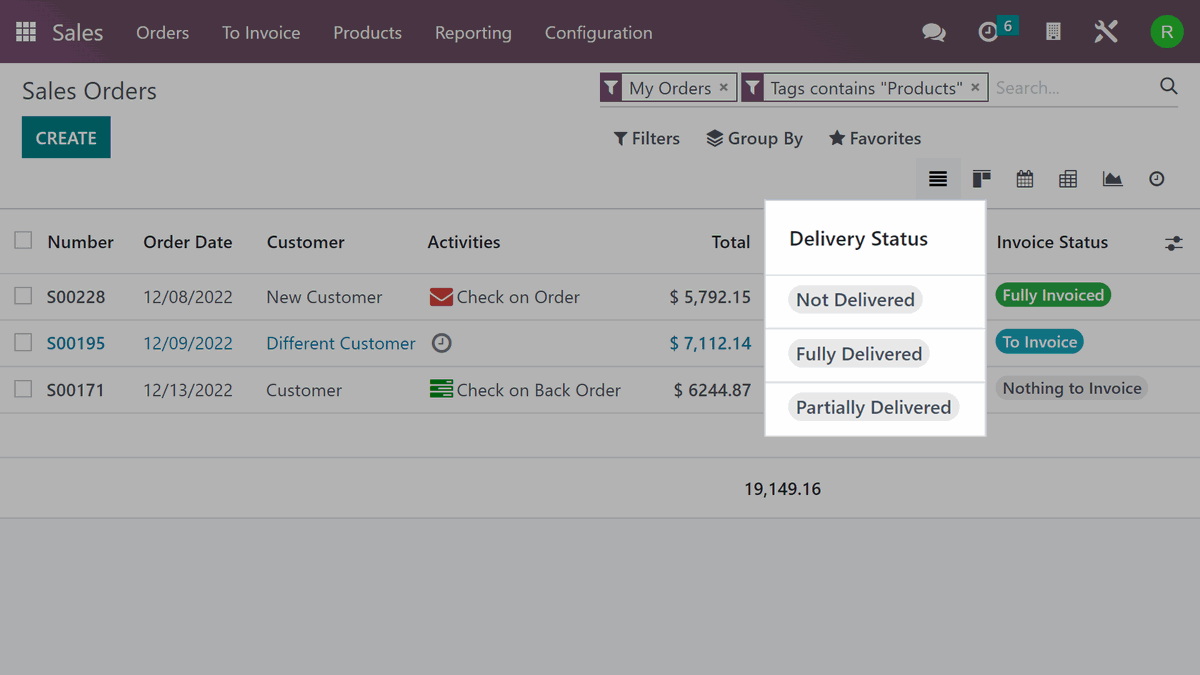Click the 12/09/2022 order date
The width and height of the screenshot is (1200, 675).
(188, 343)
